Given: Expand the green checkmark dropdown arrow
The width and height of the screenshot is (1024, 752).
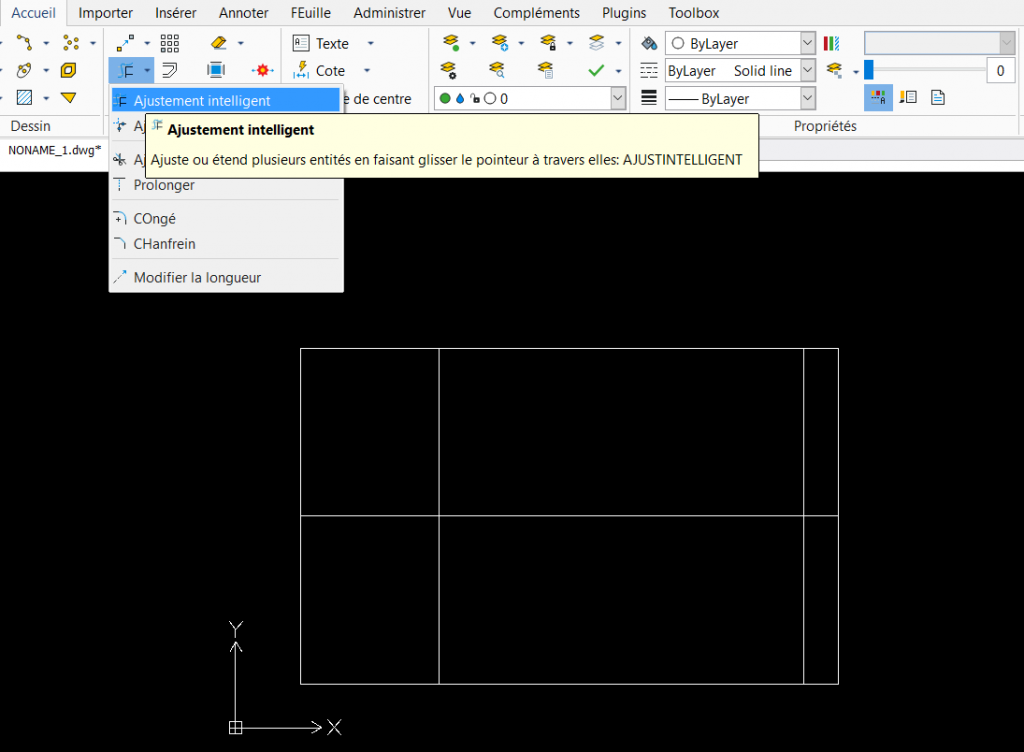Looking at the screenshot, I should click(x=618, y=71).
